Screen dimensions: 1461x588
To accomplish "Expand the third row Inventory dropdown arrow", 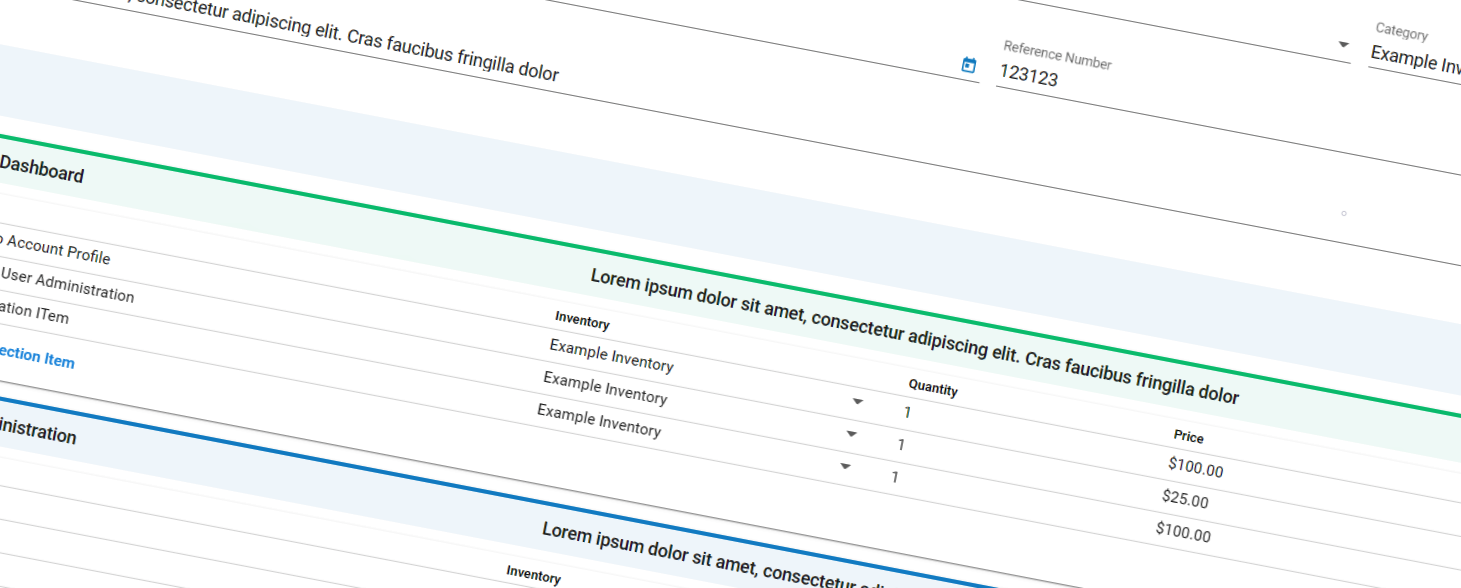I will (x=845, y=466).
